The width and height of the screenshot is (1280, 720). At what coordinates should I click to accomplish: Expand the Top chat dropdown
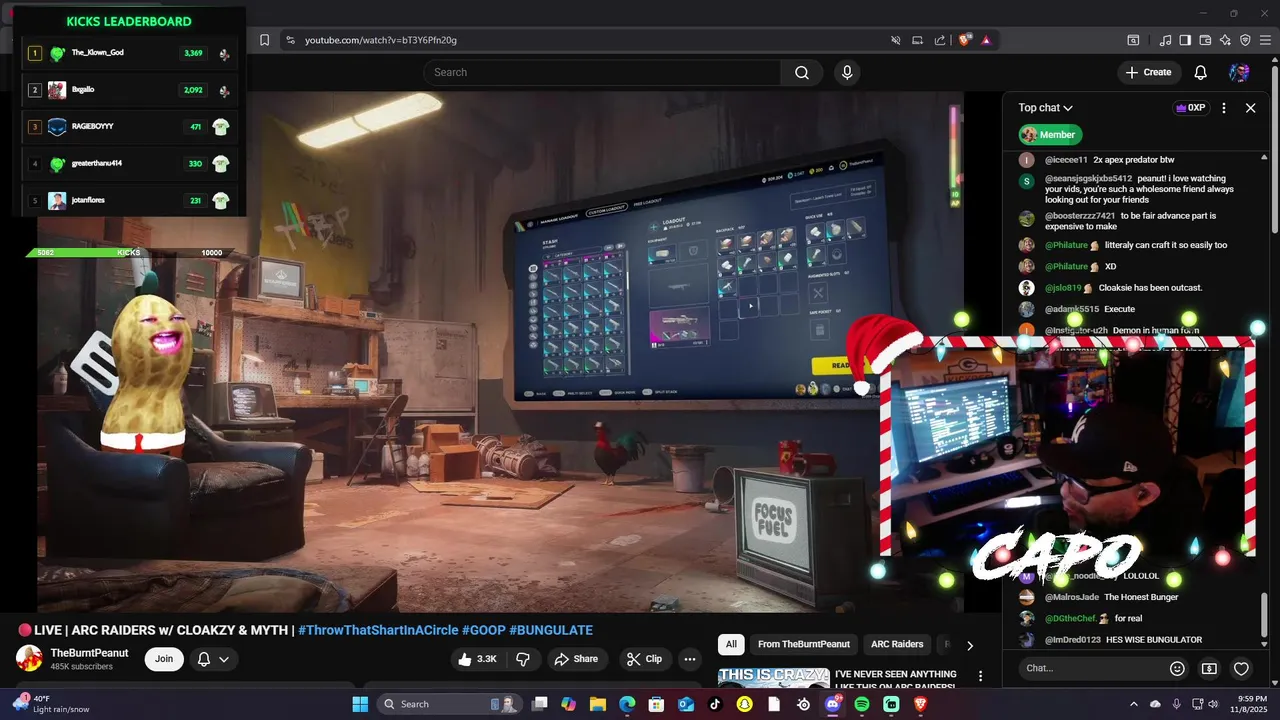(1046, 108)
